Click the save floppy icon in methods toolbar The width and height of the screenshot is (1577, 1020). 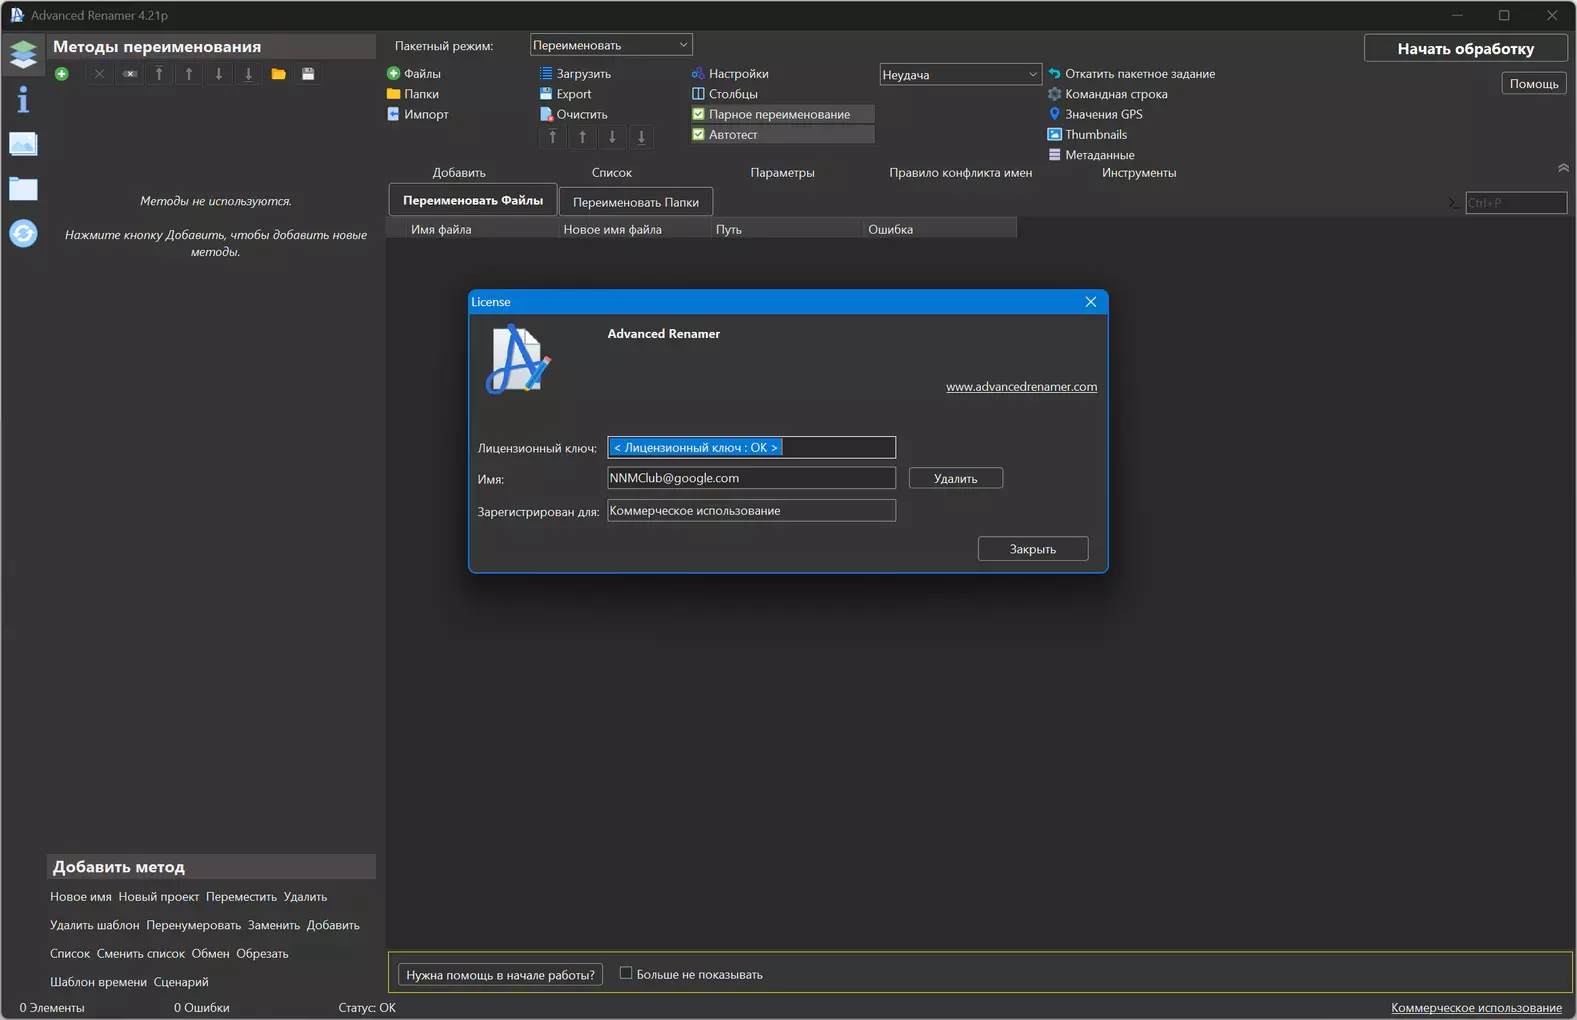coord(308,74)
